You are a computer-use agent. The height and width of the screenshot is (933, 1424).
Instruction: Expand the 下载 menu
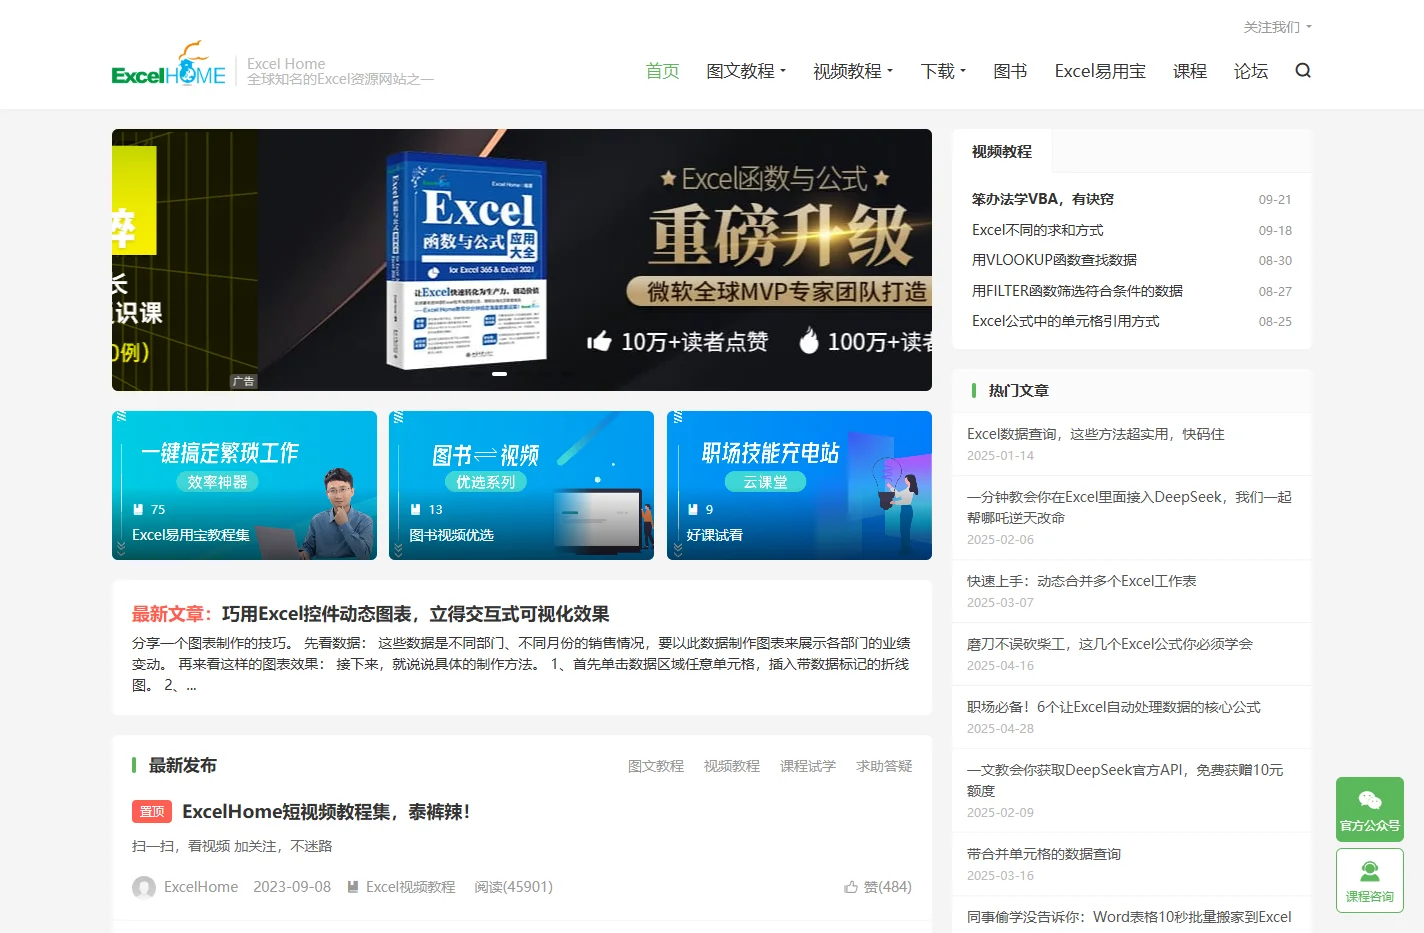943,71
